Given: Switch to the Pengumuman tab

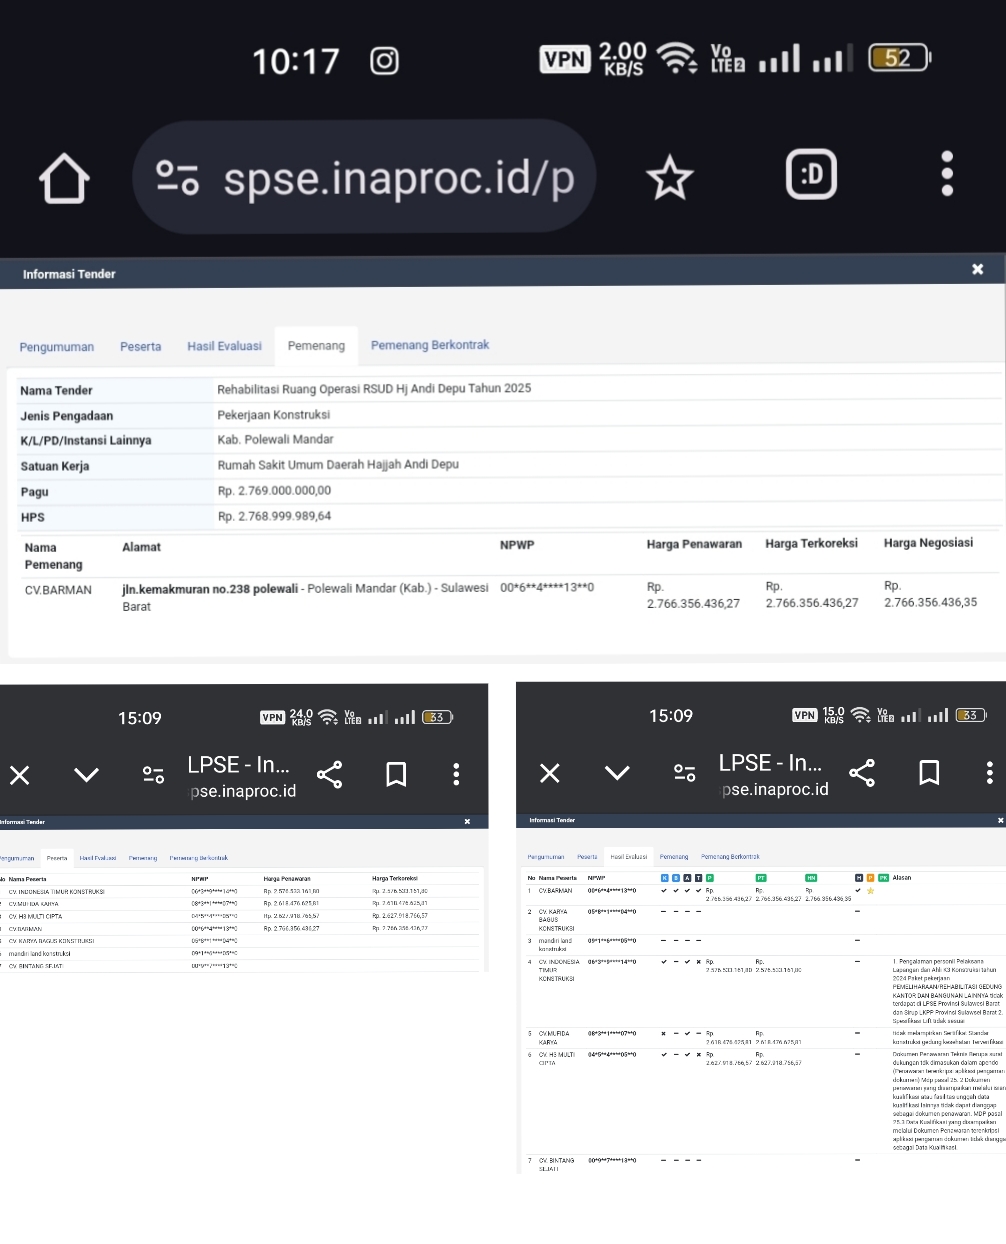Looking at the screenshot, I should point(57,347).
